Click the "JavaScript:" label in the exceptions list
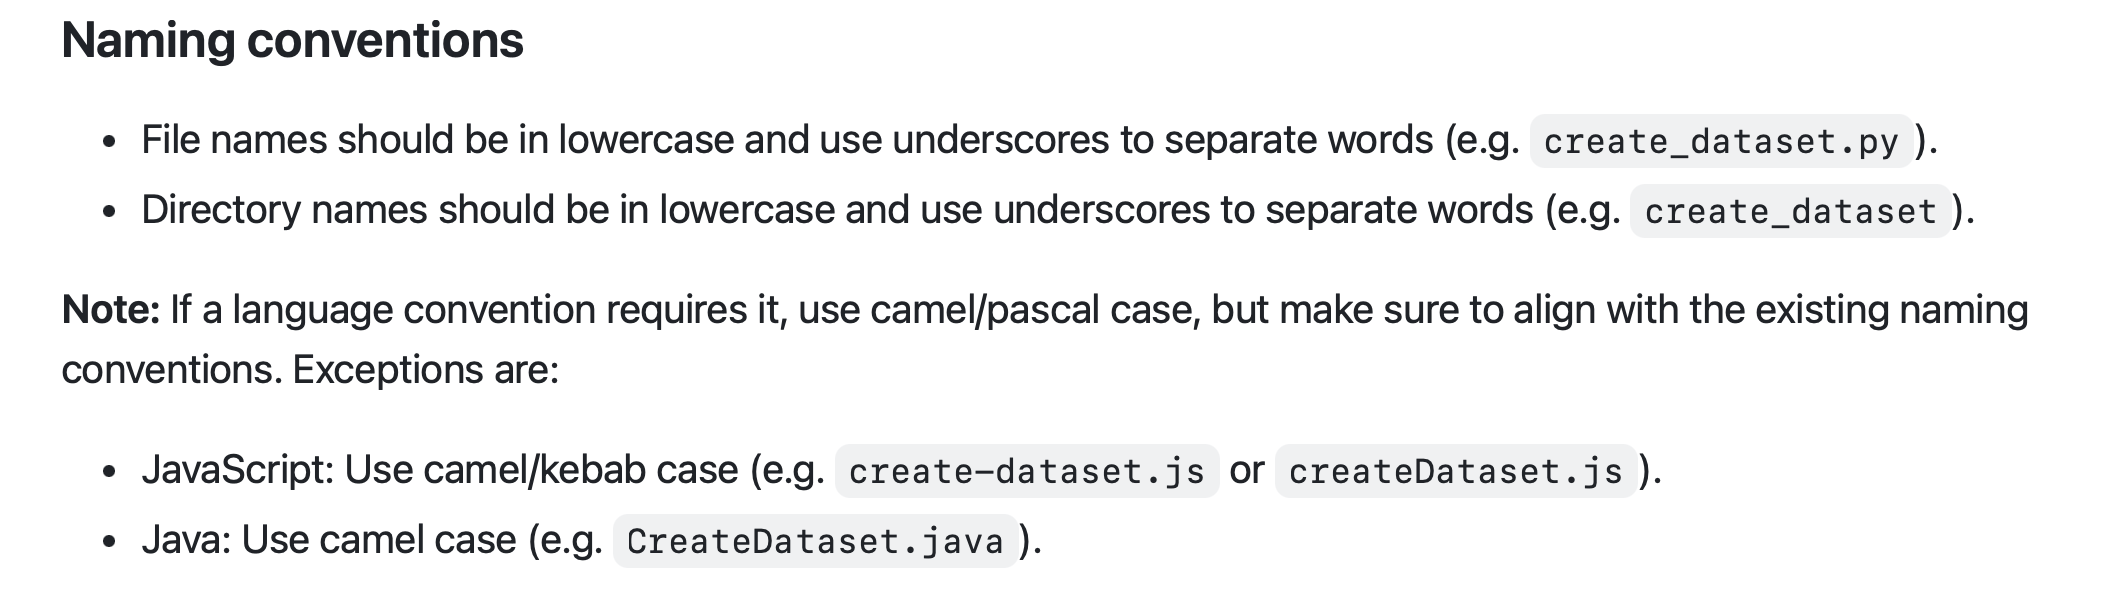This screenshot has width=2114, height=604. click(238, 470)
